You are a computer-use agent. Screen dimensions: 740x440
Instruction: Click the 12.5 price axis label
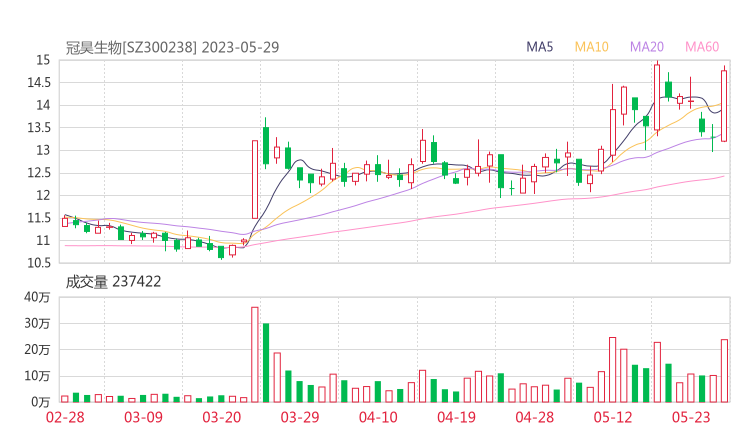(39, 173)
